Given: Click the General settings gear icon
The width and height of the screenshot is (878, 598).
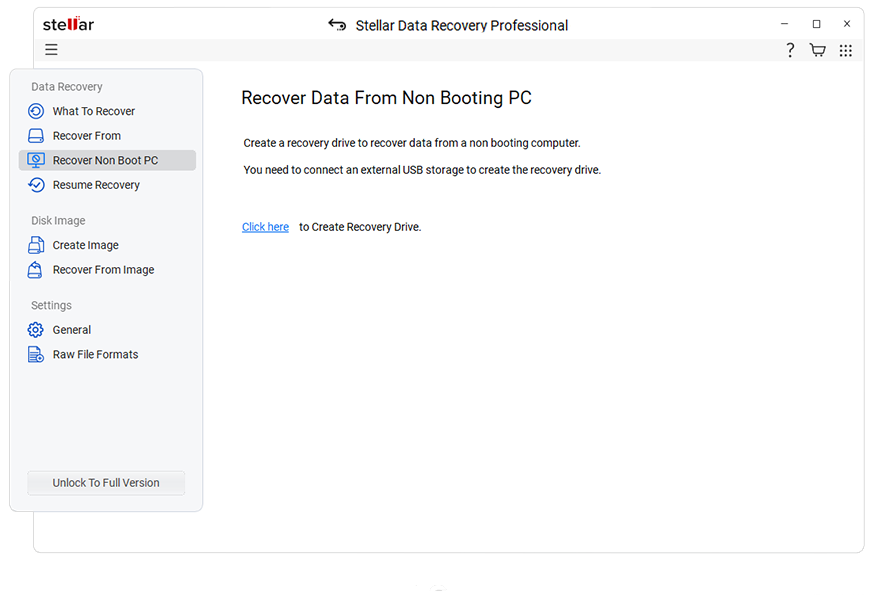Looking at the screenshot, I should tap(36, 330).
